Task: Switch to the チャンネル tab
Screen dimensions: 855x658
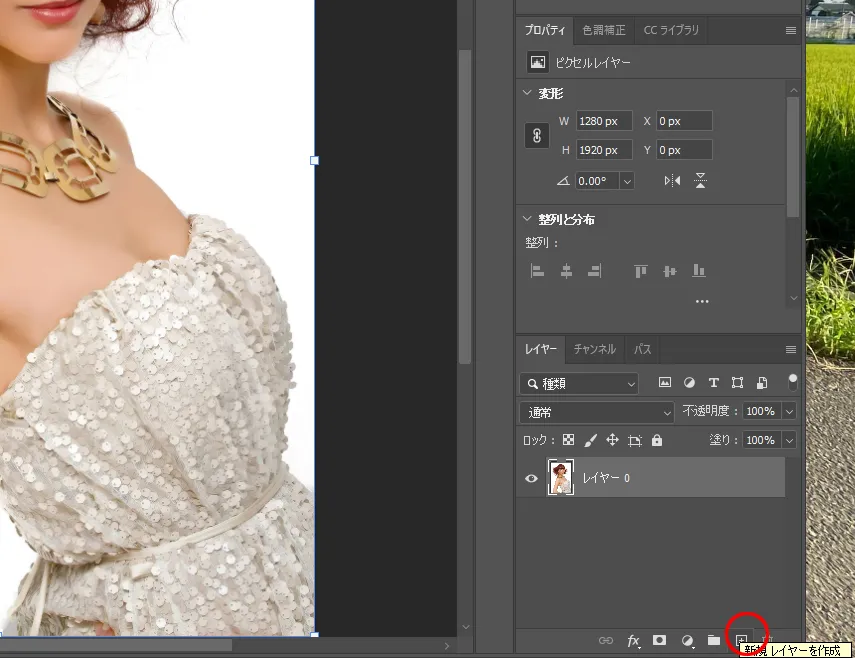Action: click(594, 349)
